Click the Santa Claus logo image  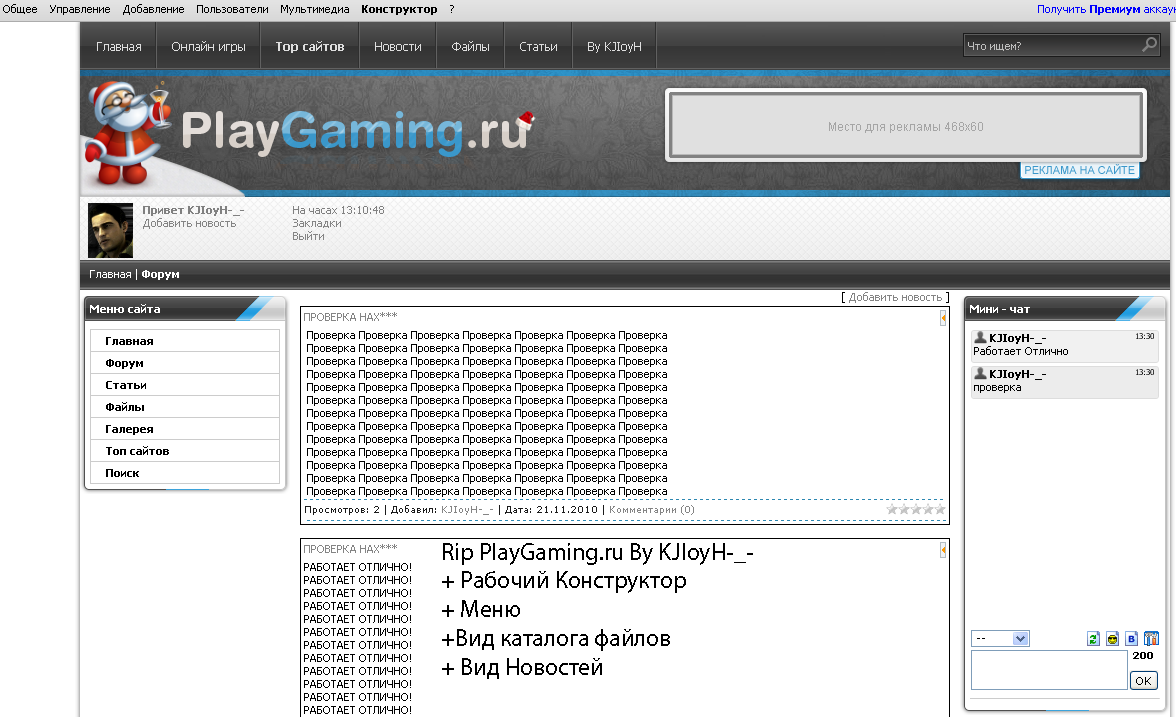click(x=128, y=134)
